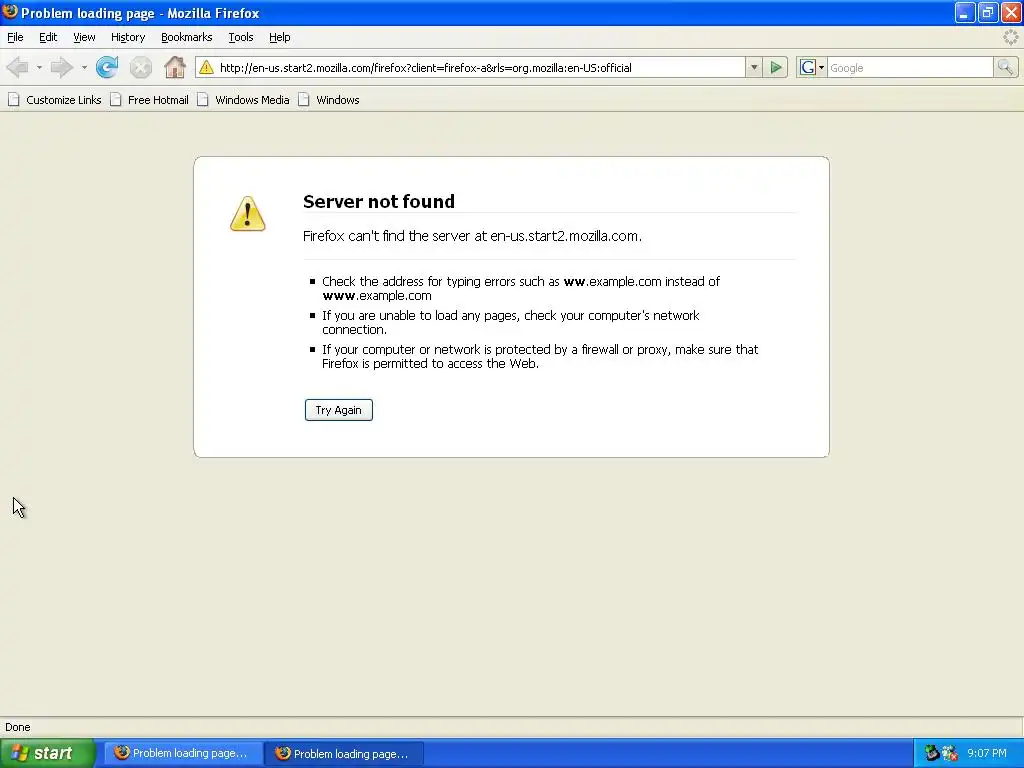1024x768 pixels.
Task: Click the loading throbber icon
Action: [1011, 37]
